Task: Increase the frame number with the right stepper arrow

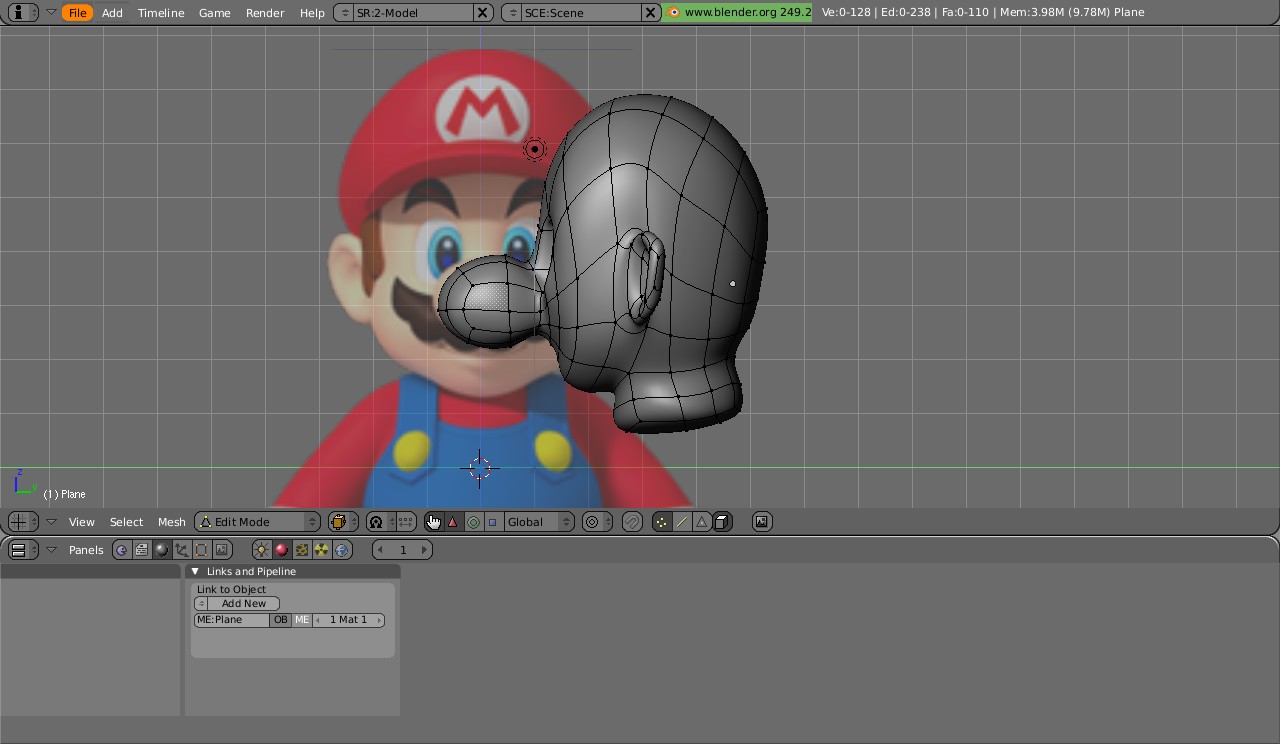Action: tap(423, 549)
